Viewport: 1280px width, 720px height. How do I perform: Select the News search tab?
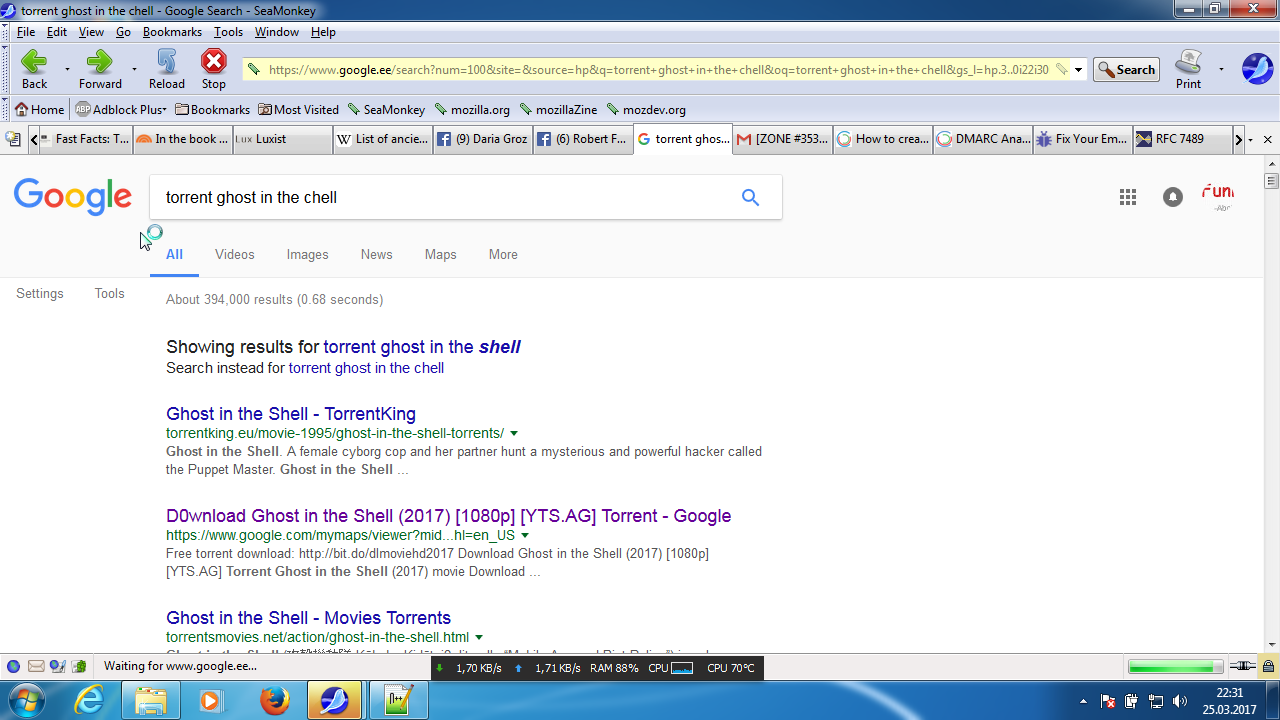377,255
